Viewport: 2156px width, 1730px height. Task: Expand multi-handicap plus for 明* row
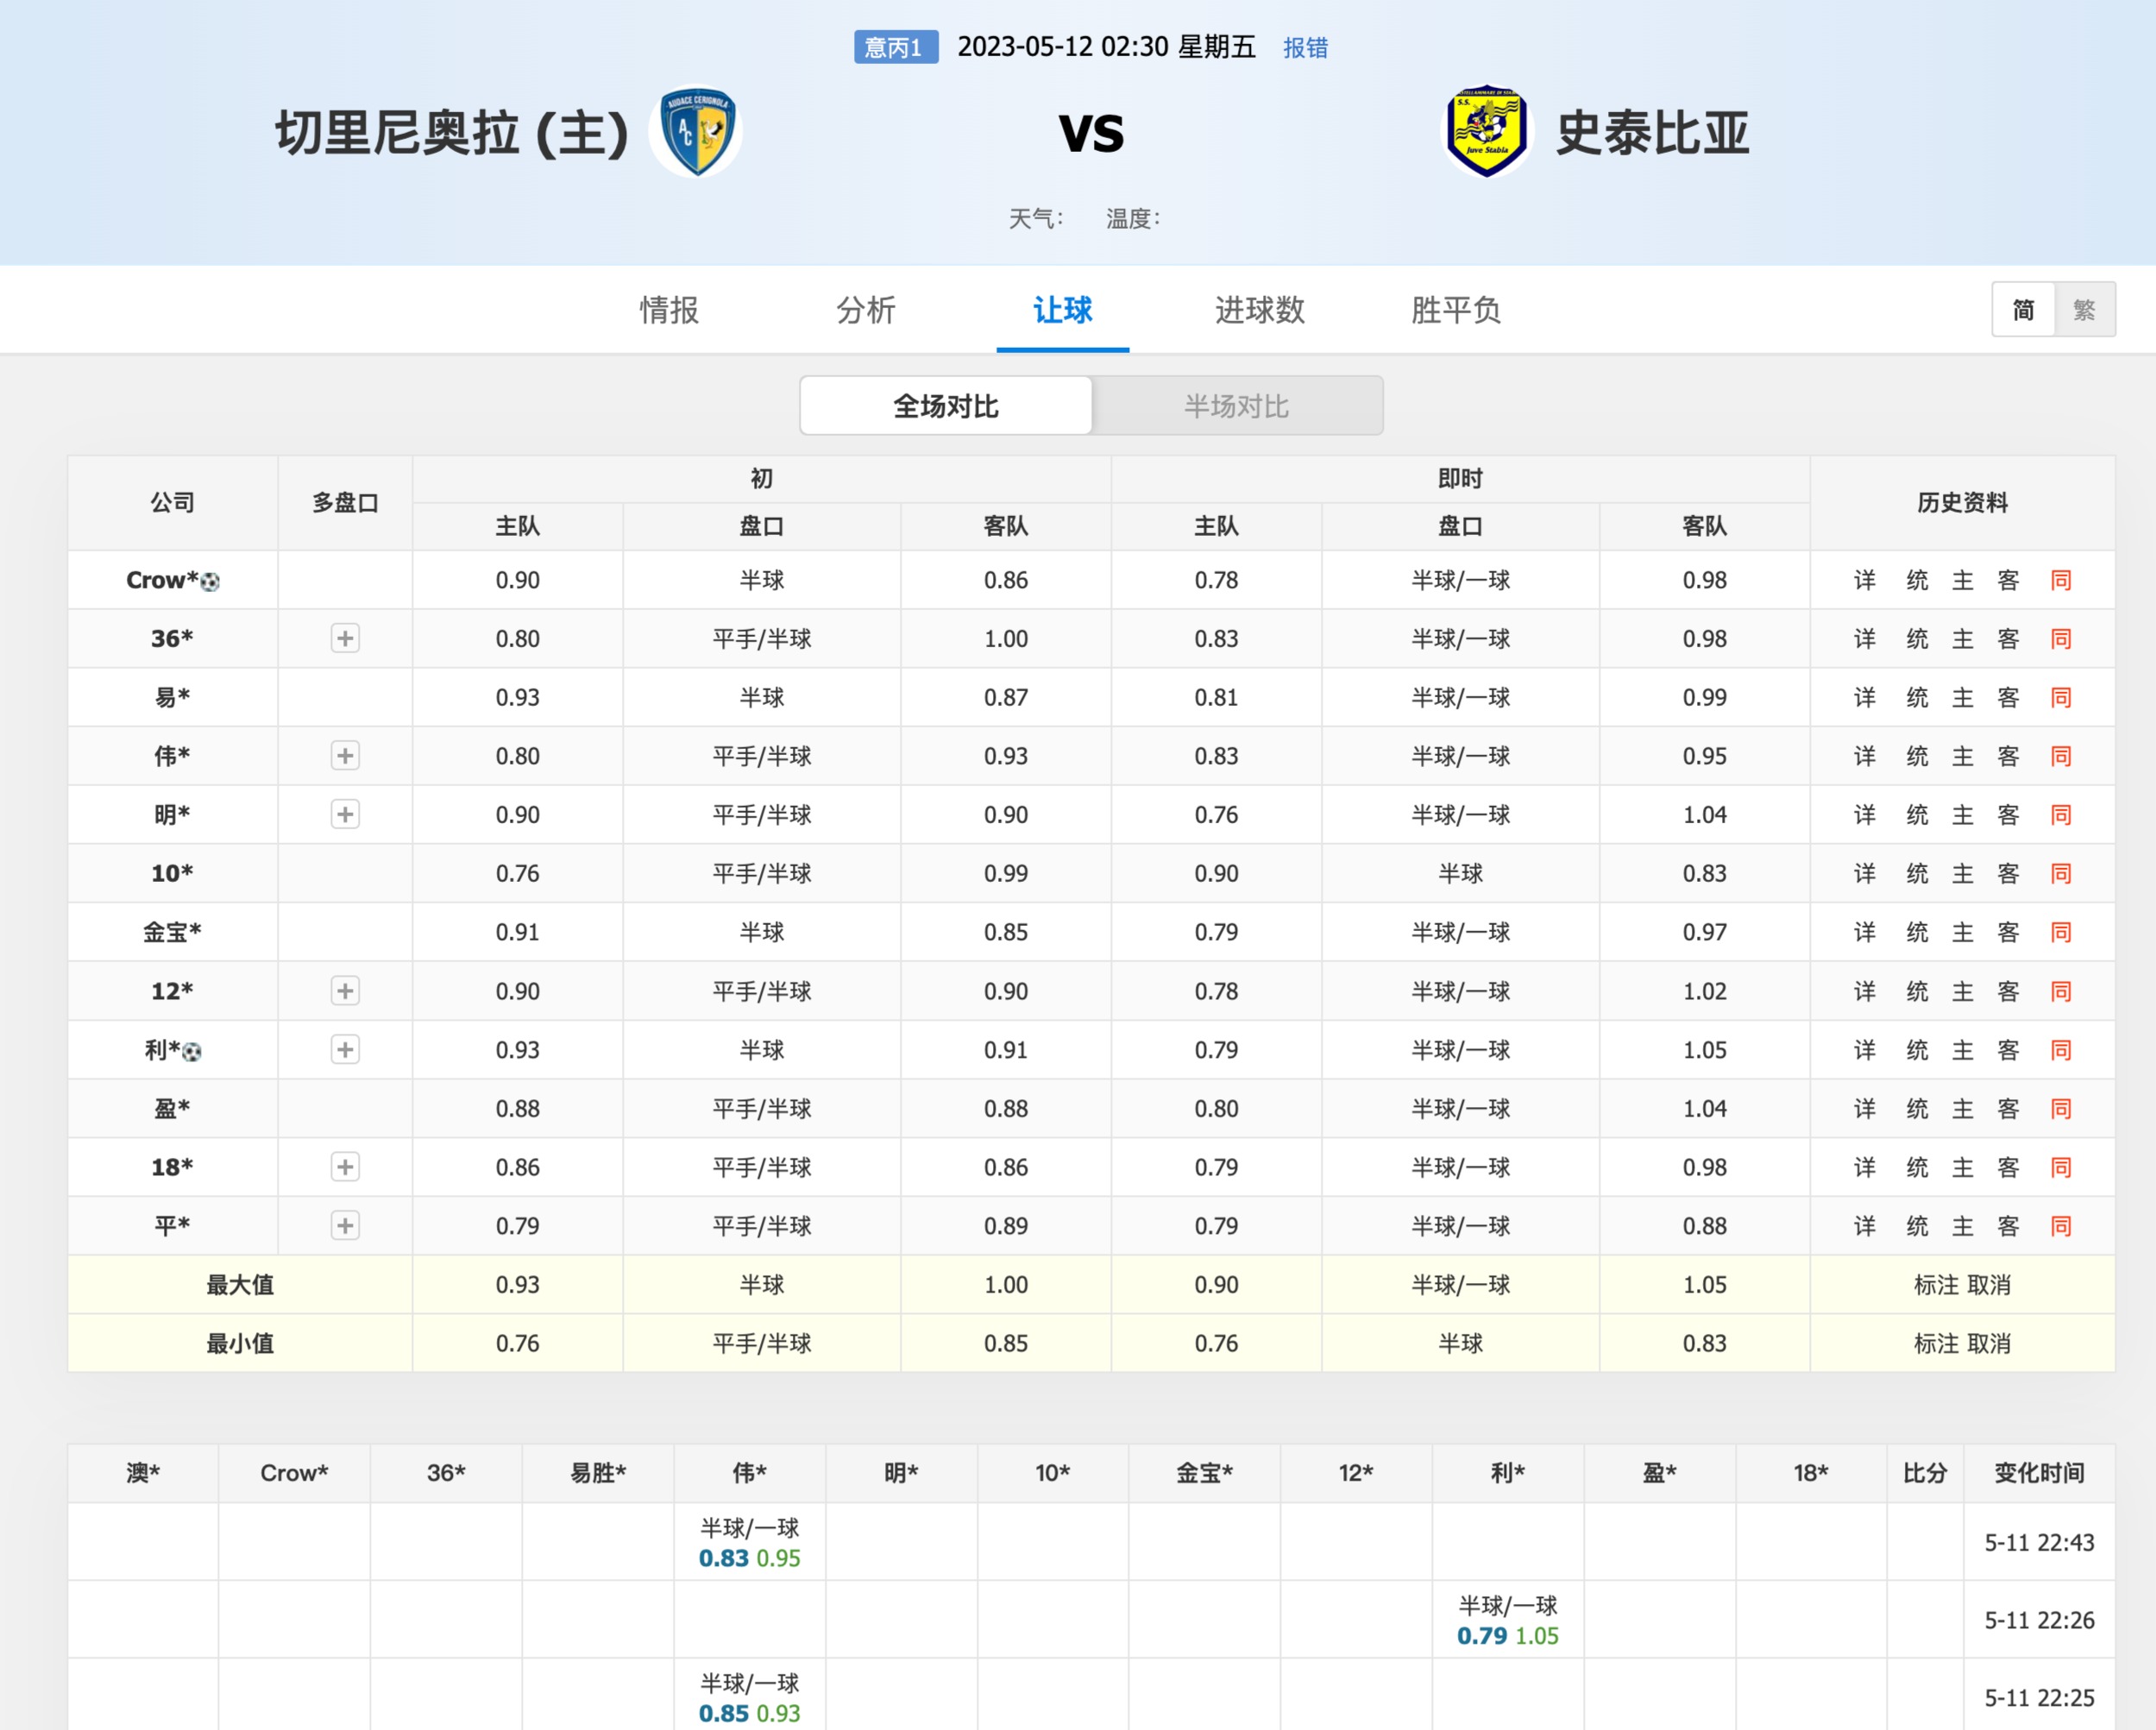[x=345, y=814]
